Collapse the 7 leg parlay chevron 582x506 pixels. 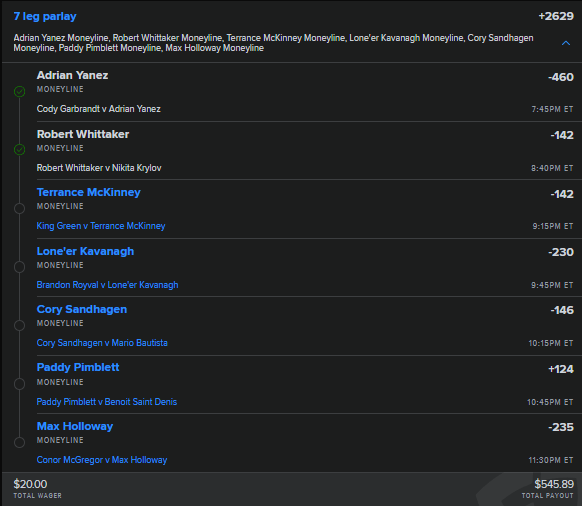(566, 43)
